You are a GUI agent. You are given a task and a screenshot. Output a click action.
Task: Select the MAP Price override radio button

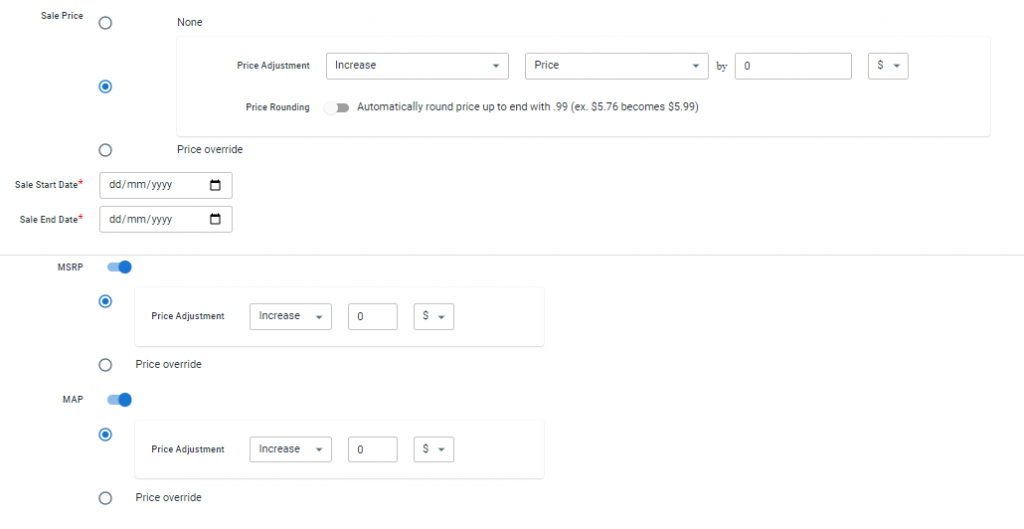105,498
